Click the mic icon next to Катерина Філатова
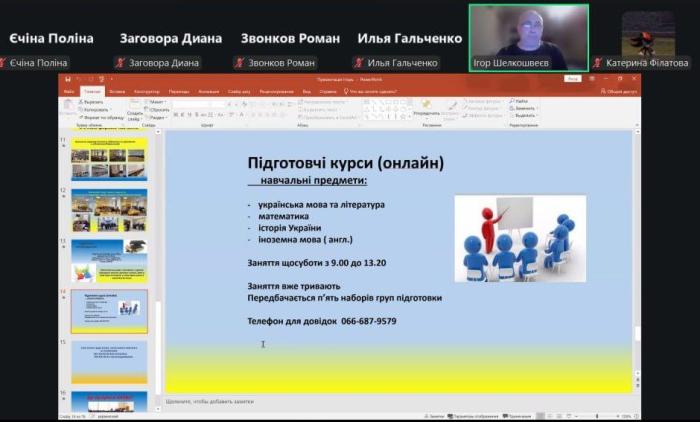 point(597,63)
